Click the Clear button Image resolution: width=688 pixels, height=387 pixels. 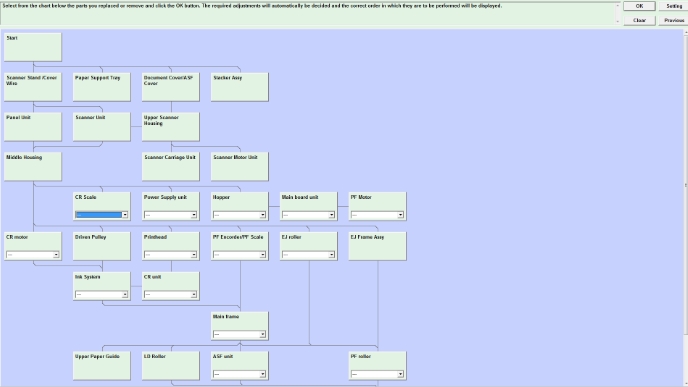tap(639, 20)
